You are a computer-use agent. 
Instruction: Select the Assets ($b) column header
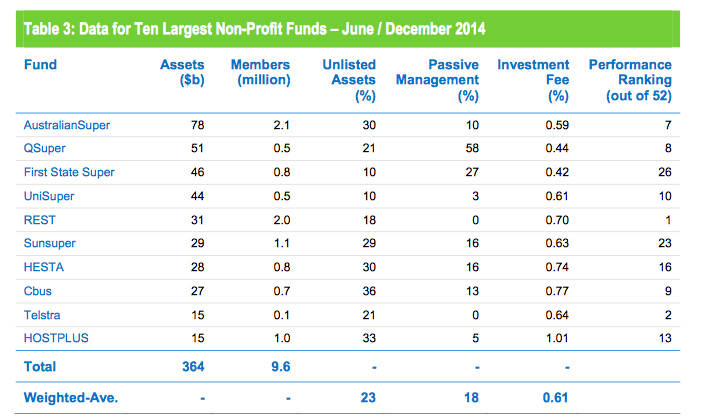pos(182,72)
